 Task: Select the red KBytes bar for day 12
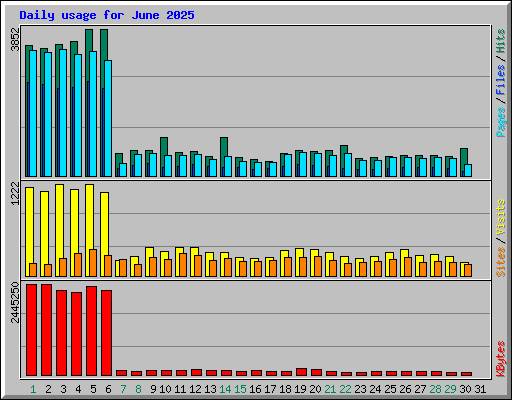click(x=196, y=372)
